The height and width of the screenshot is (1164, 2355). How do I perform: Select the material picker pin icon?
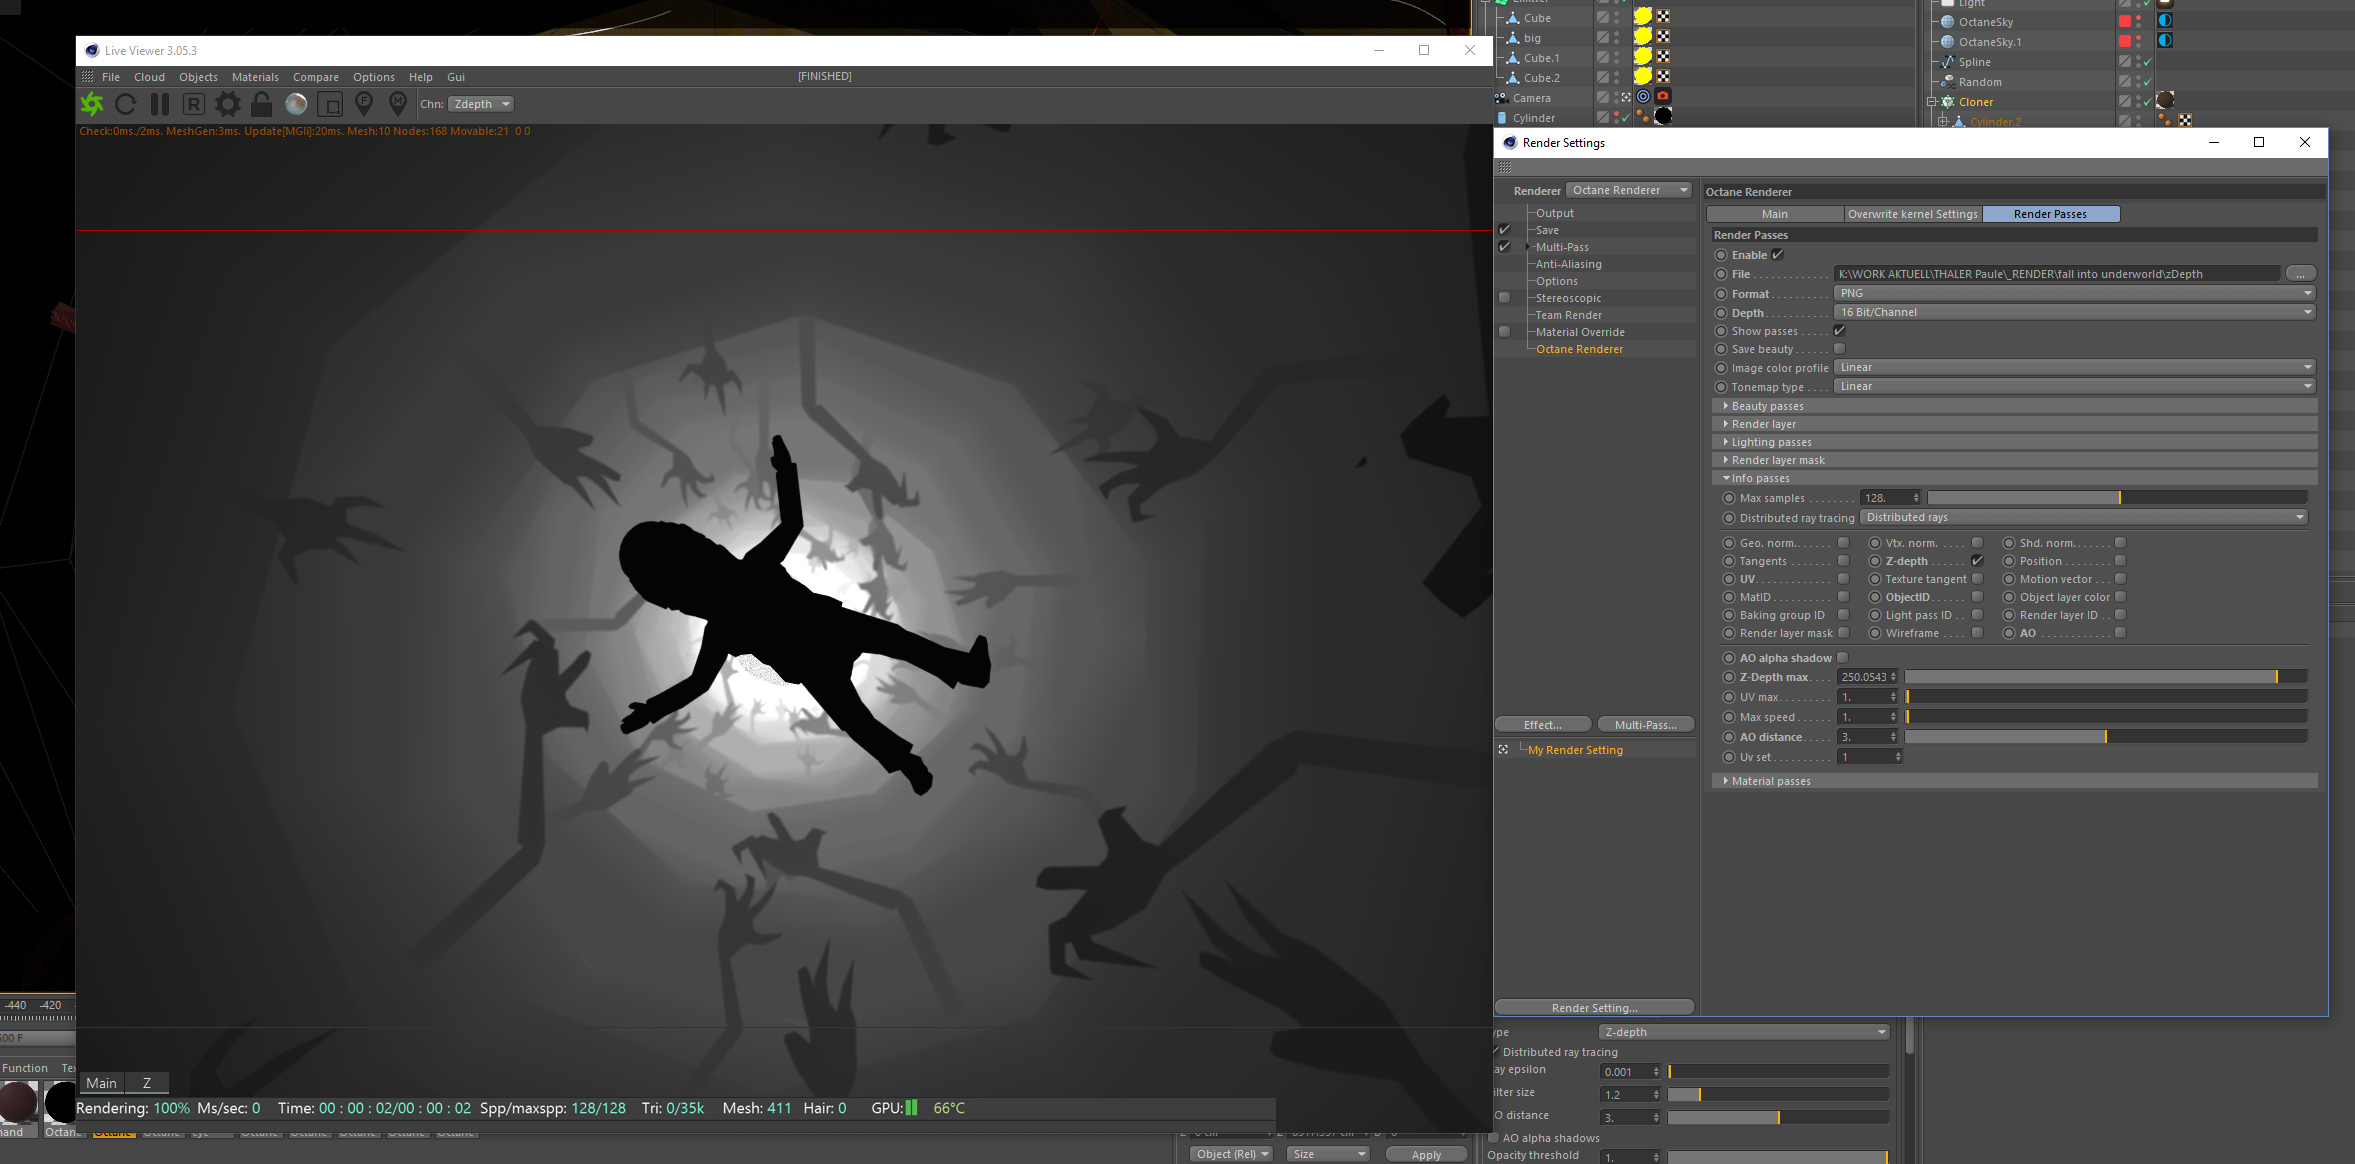coord(398,104)
